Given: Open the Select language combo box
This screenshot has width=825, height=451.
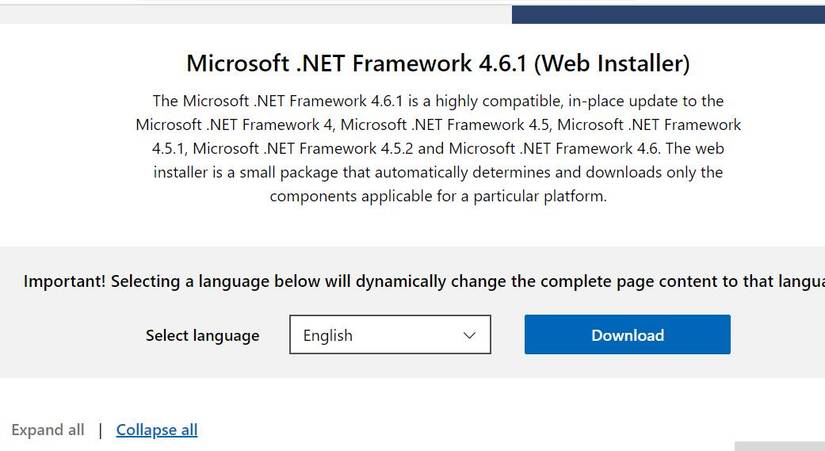Looking at the screenshot, I should point(390,335).
